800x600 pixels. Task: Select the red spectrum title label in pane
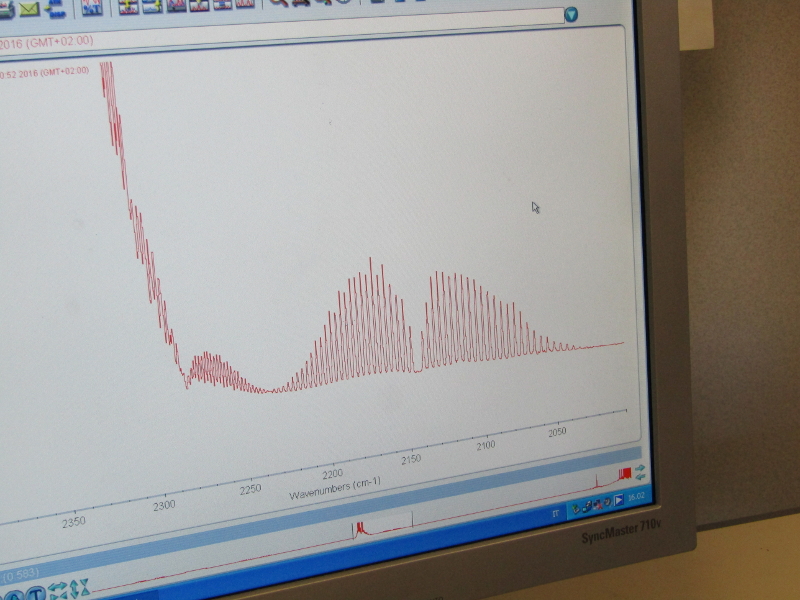pyautogui.click(x=45, y=71)
